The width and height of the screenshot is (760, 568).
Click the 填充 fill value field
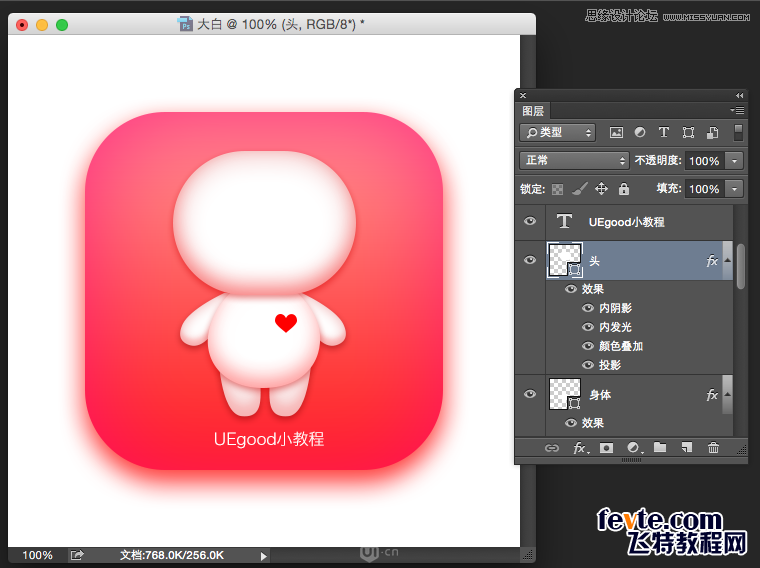click(x=703, y=189)
